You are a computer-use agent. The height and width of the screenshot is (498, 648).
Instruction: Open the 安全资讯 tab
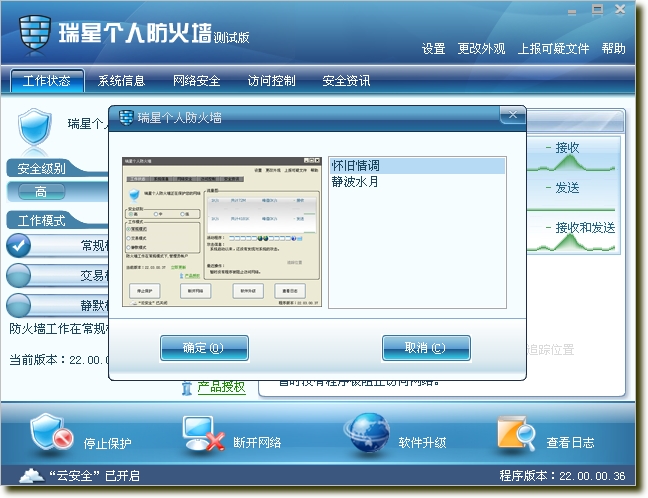tap(346, 81)
